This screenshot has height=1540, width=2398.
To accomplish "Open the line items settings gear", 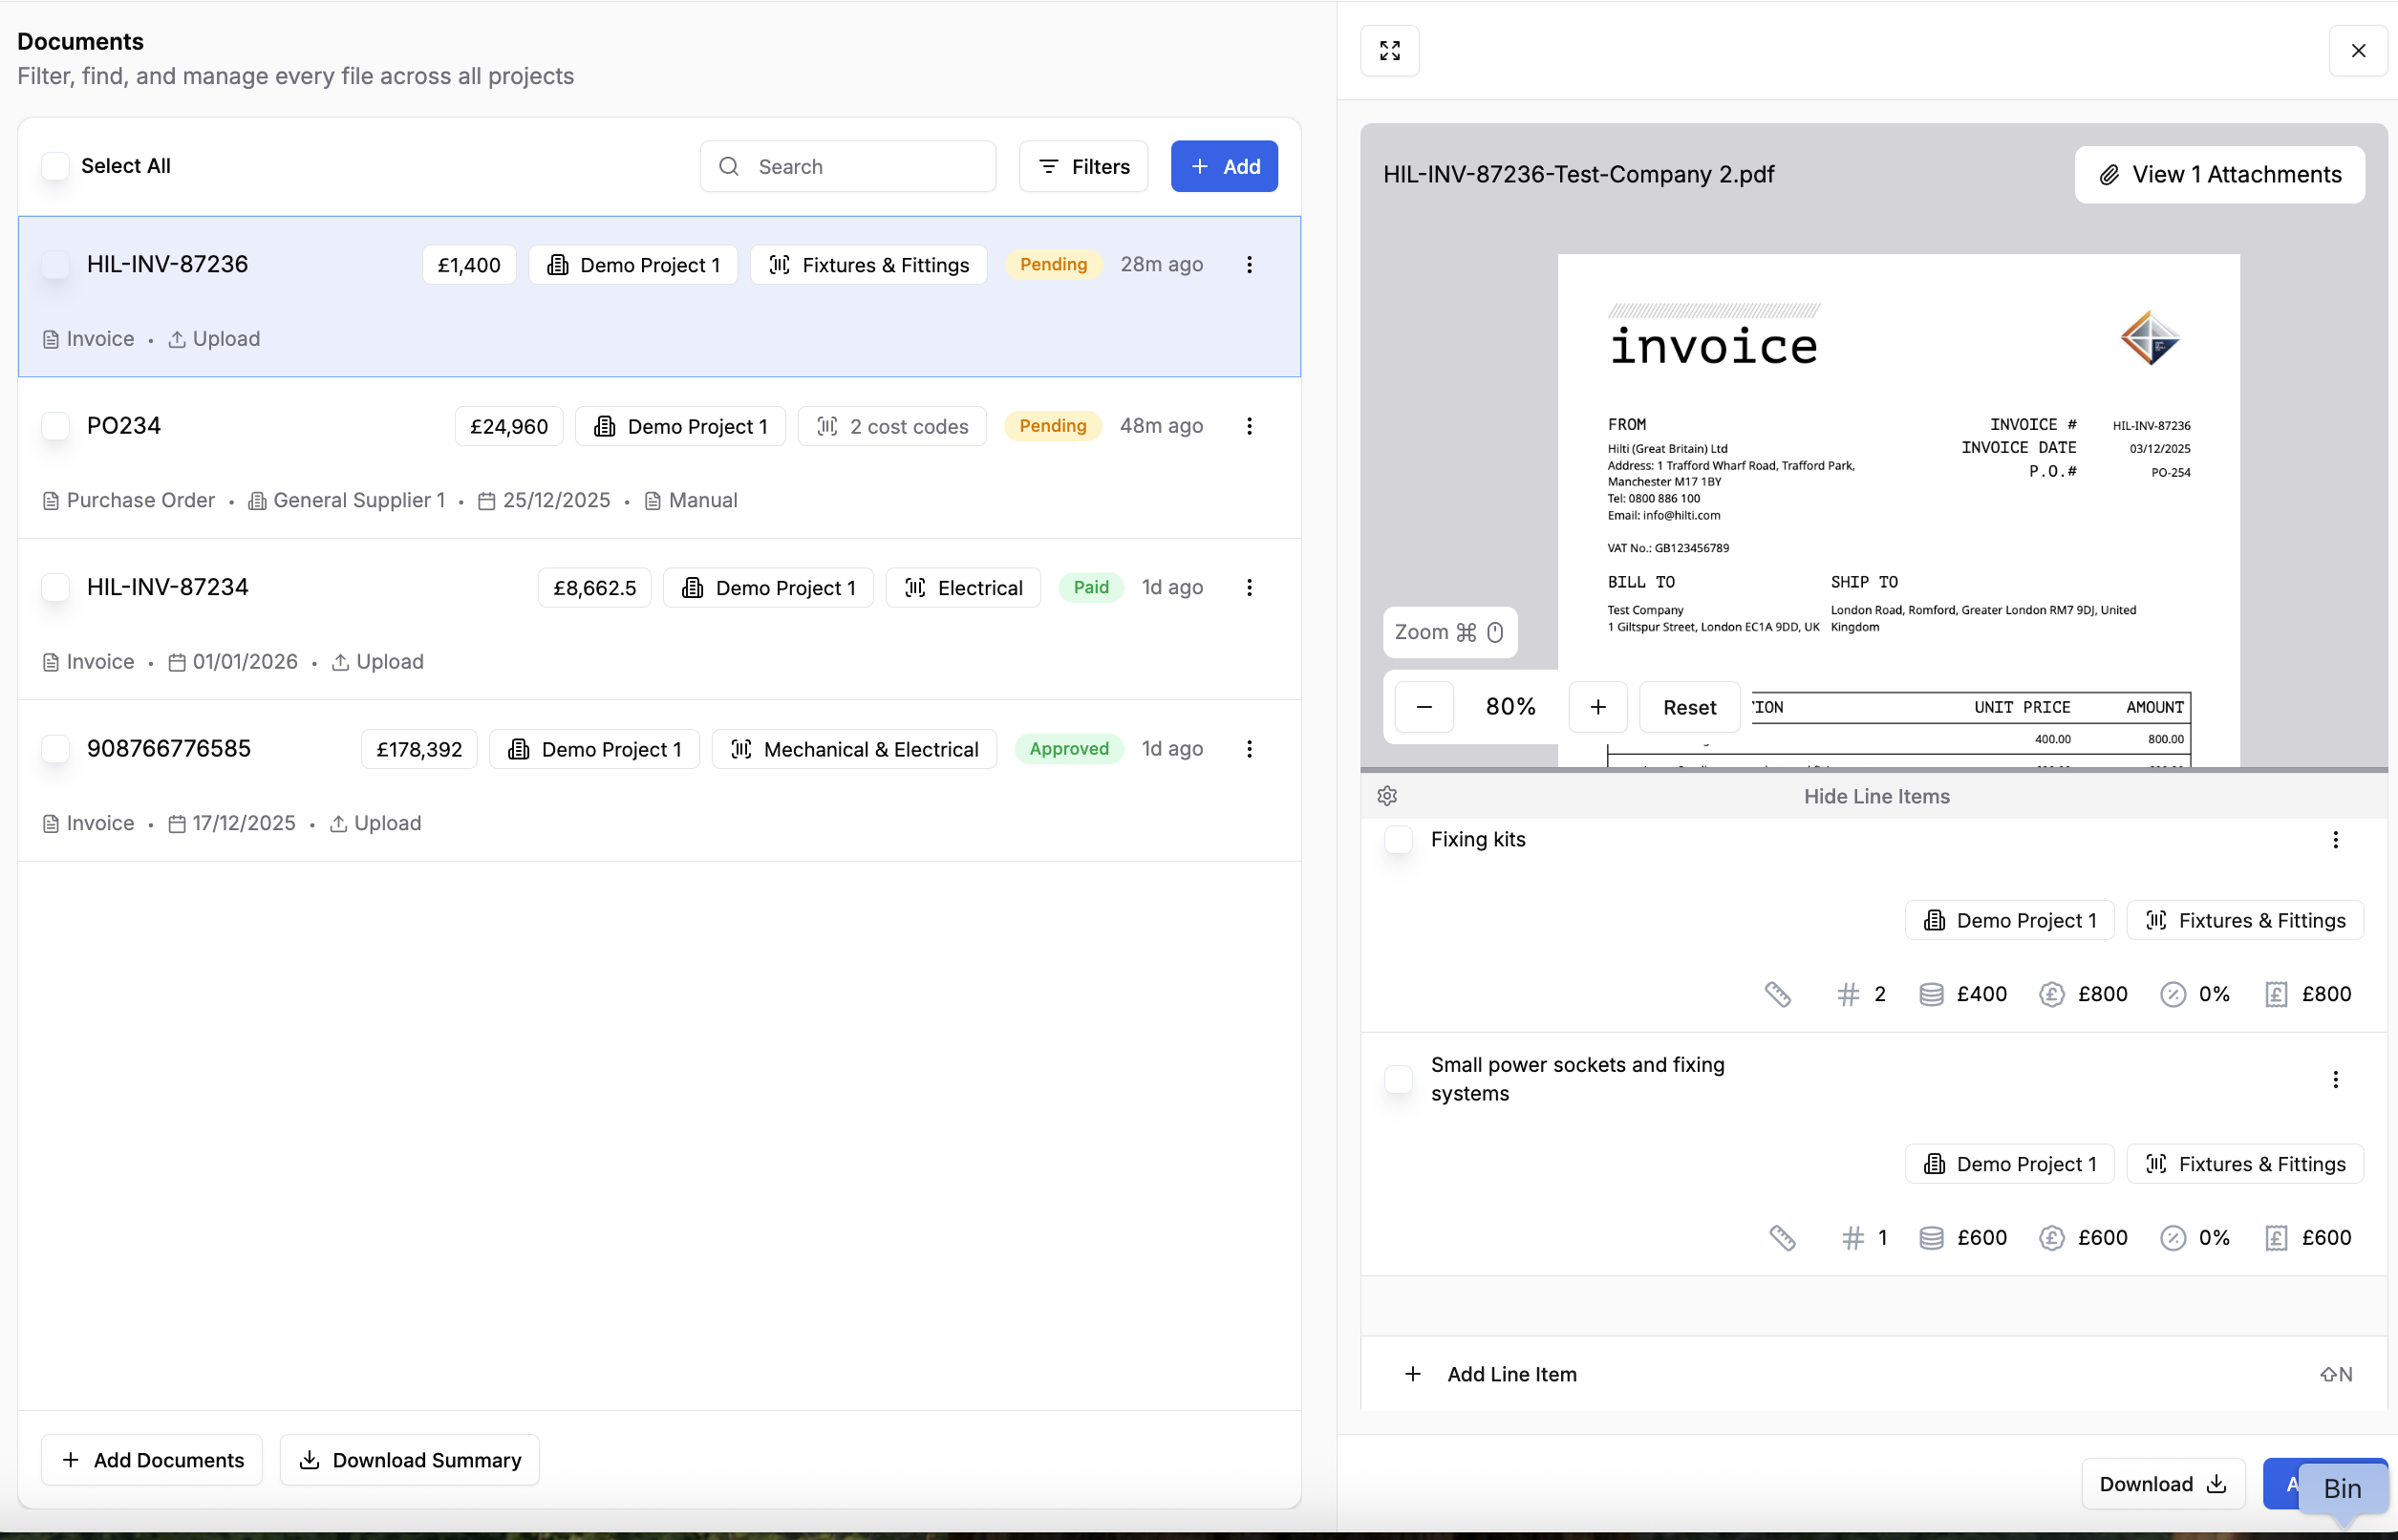I will tap(1387, 796).
